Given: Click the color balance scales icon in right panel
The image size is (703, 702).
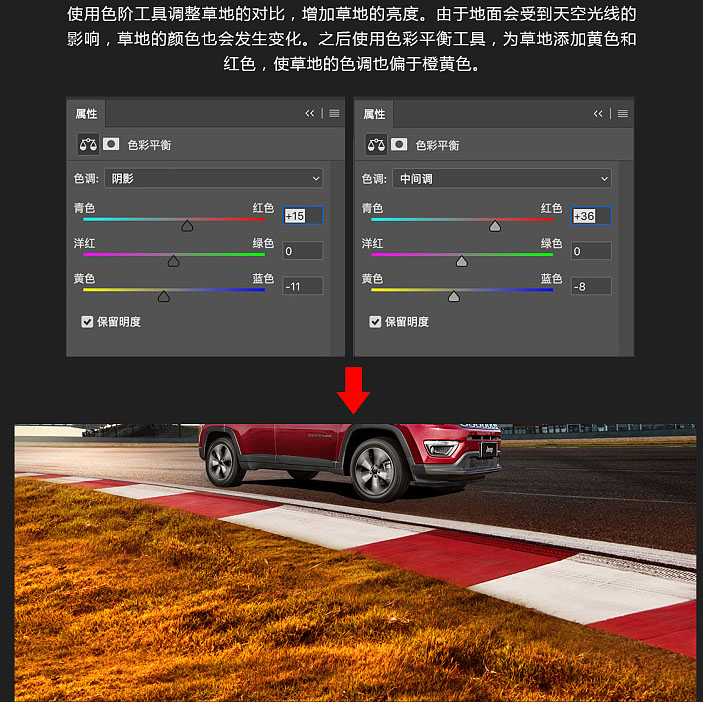Looking at the screenshot, I should (x=376, y=145).
